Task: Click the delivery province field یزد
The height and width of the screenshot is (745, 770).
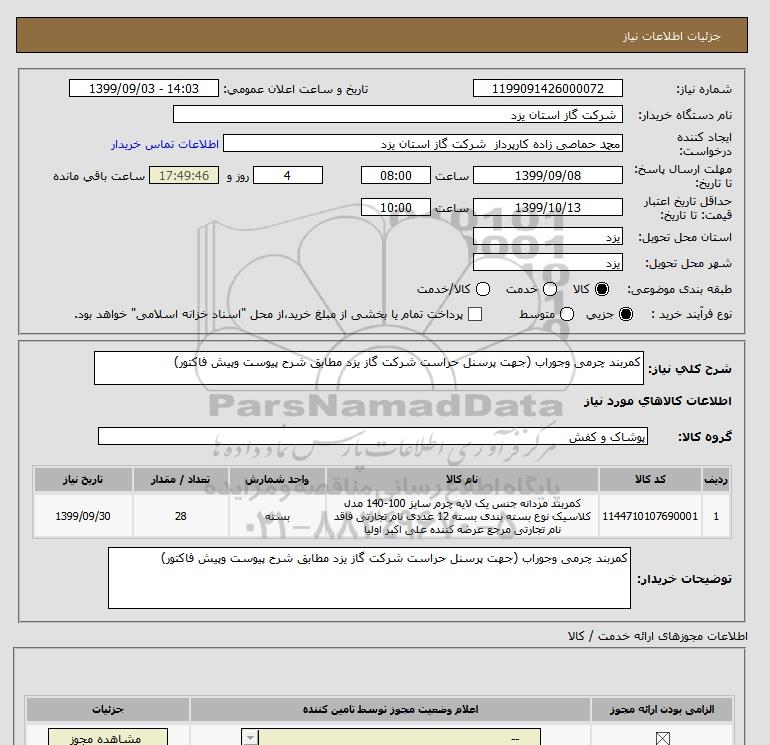Action: coord(548,237)
